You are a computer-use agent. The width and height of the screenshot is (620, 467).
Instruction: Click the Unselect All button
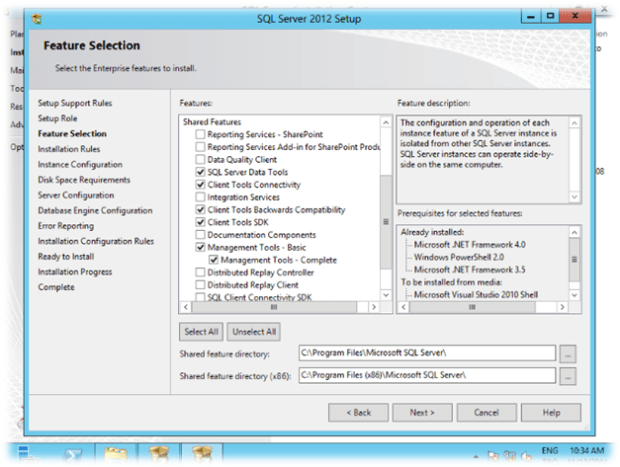pos(255,331)
